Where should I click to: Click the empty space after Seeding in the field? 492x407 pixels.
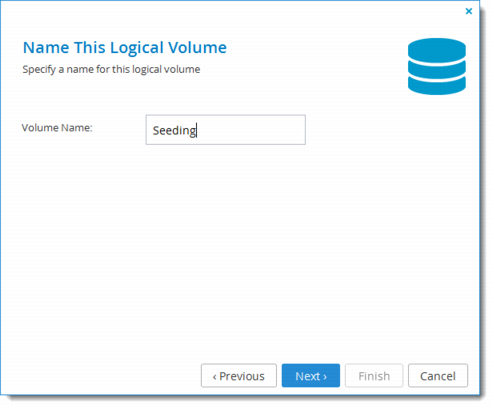251,130
